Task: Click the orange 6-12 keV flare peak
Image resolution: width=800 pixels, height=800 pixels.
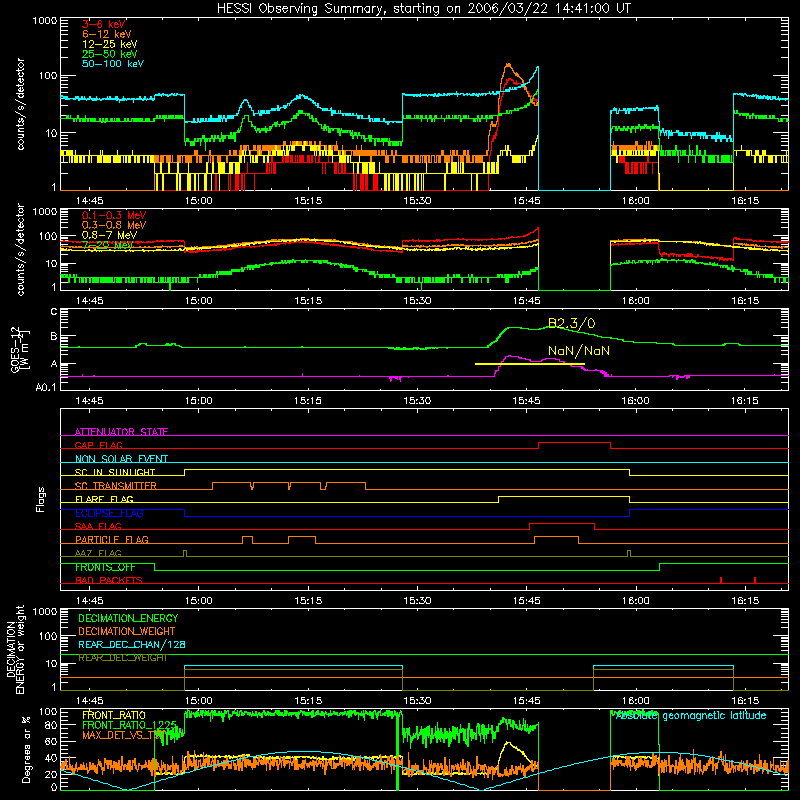Action: point(508,65)
